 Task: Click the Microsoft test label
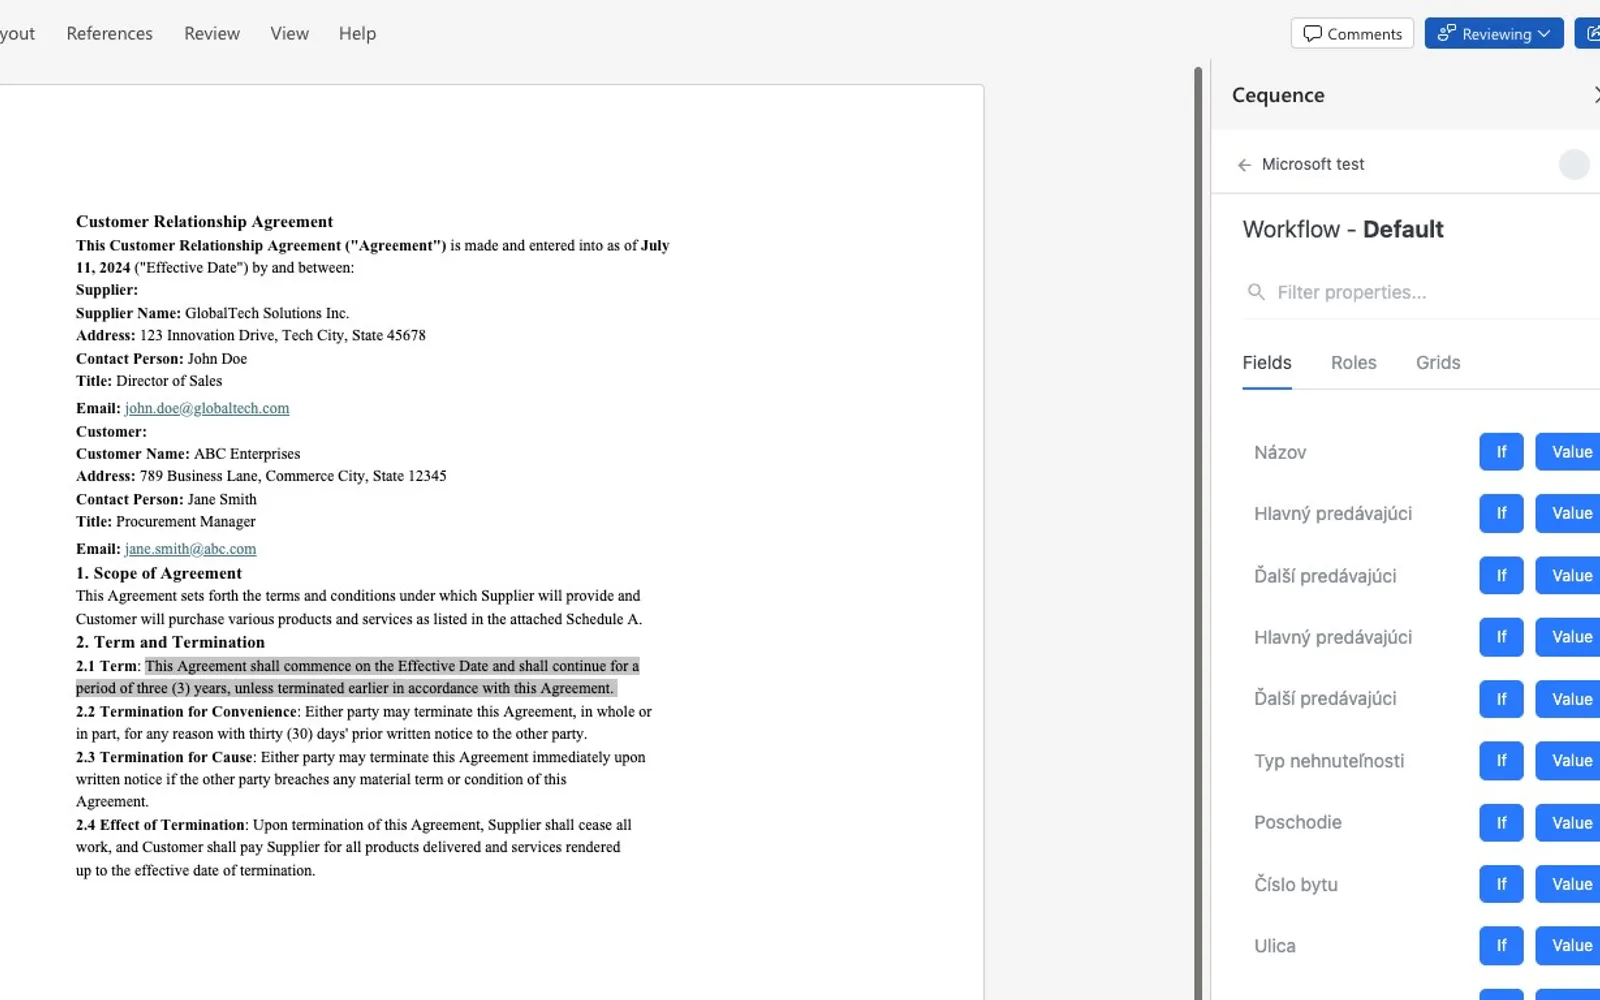1313,164
